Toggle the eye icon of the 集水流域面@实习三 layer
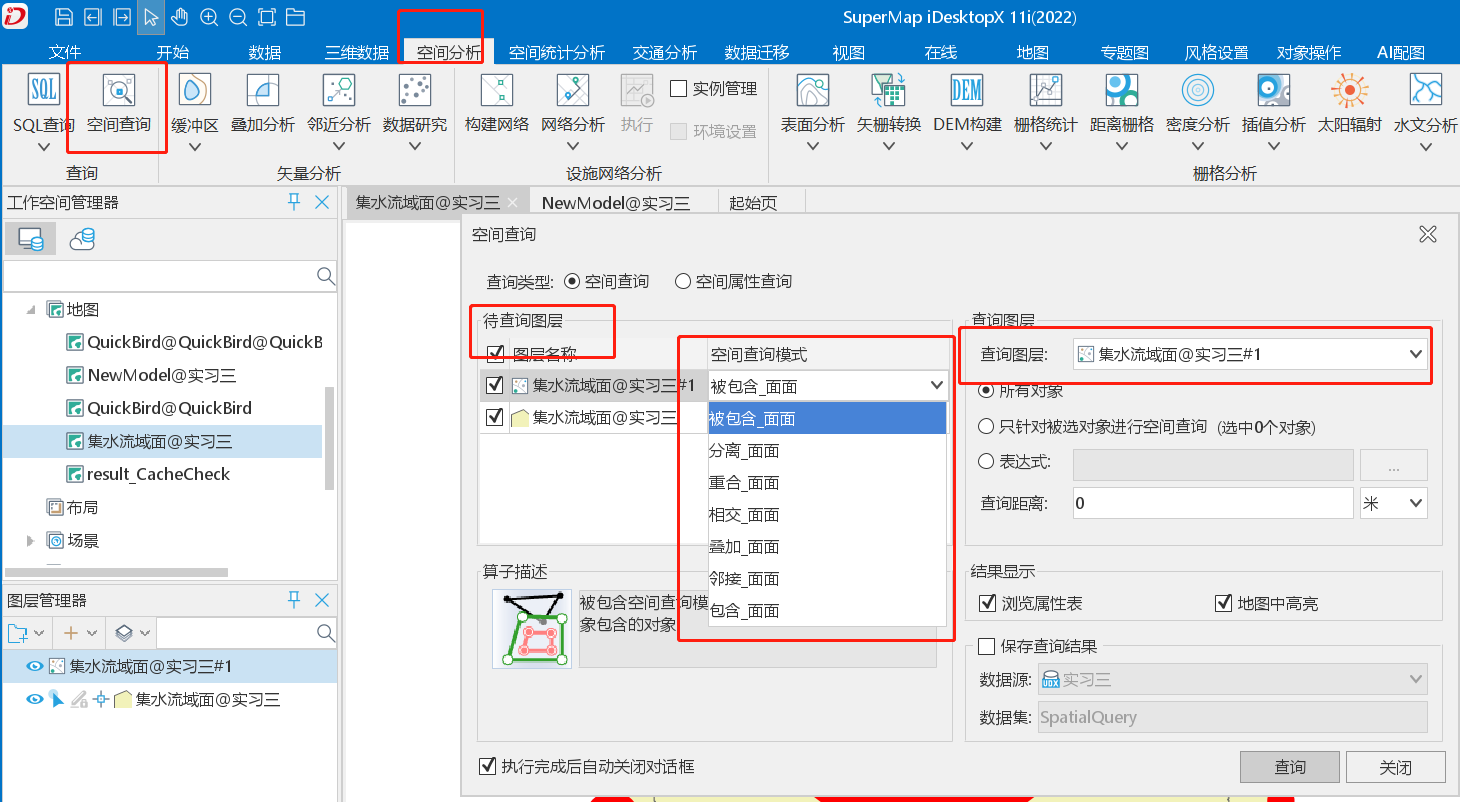Viewport: 1460px width, 802px height. click(34, 699)
